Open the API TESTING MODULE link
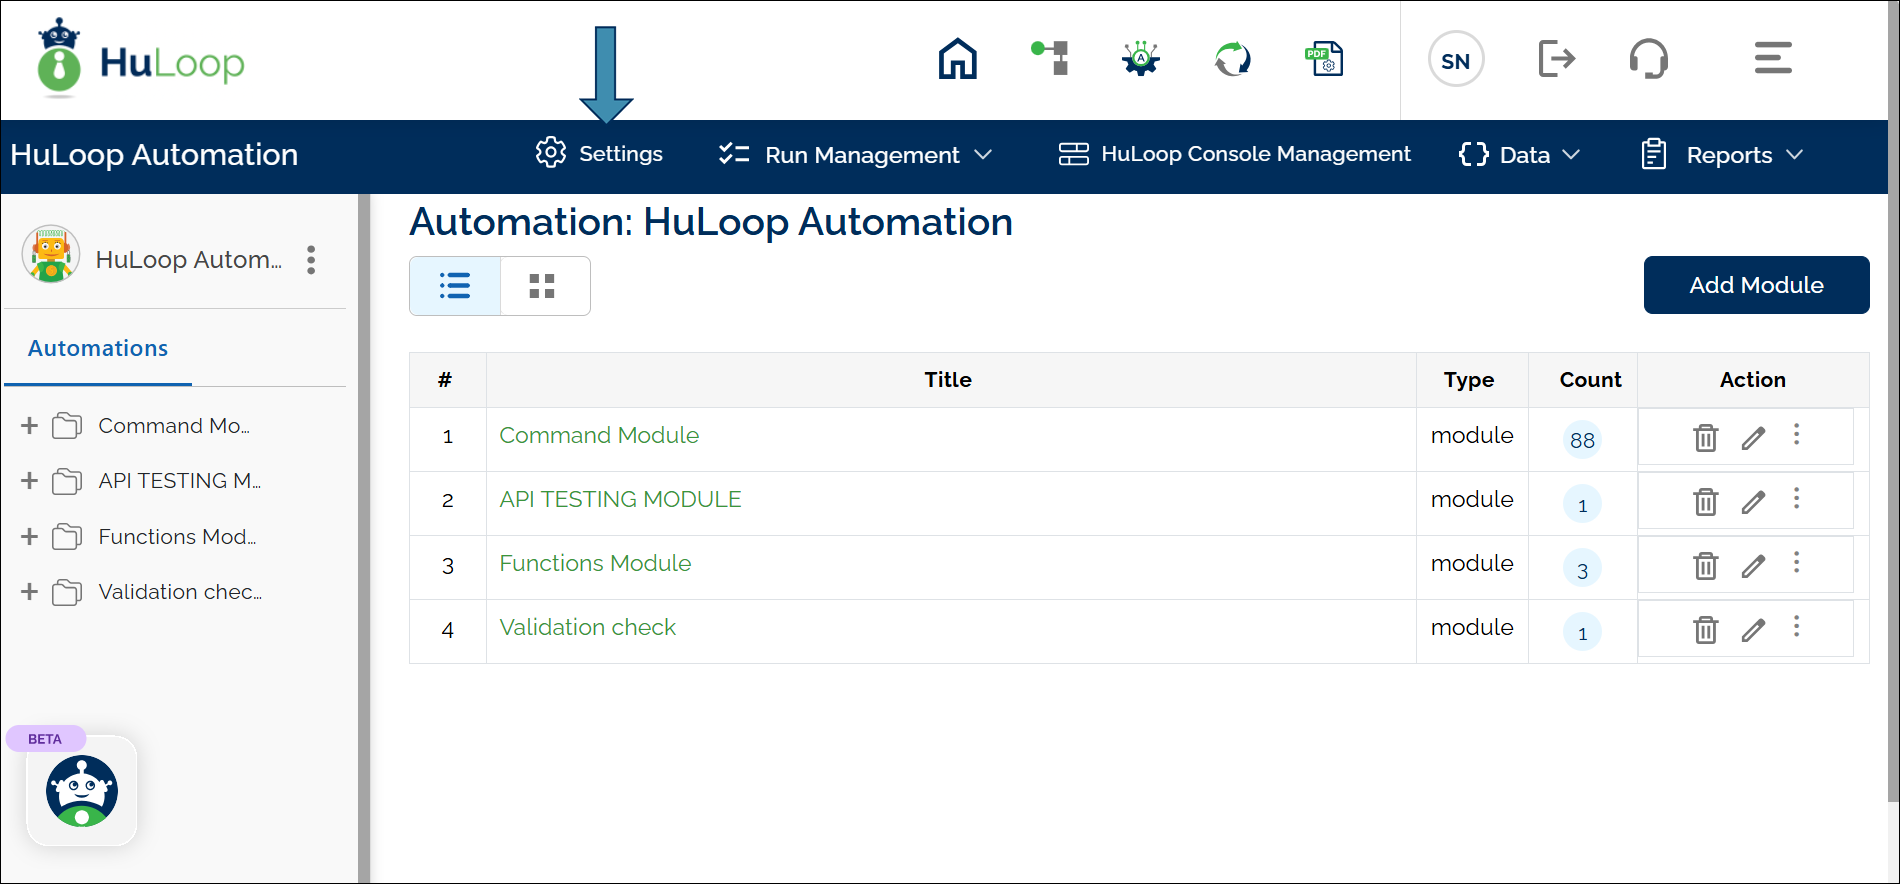The width and height of the screenshot is (1900, 884). coord(620,499)
